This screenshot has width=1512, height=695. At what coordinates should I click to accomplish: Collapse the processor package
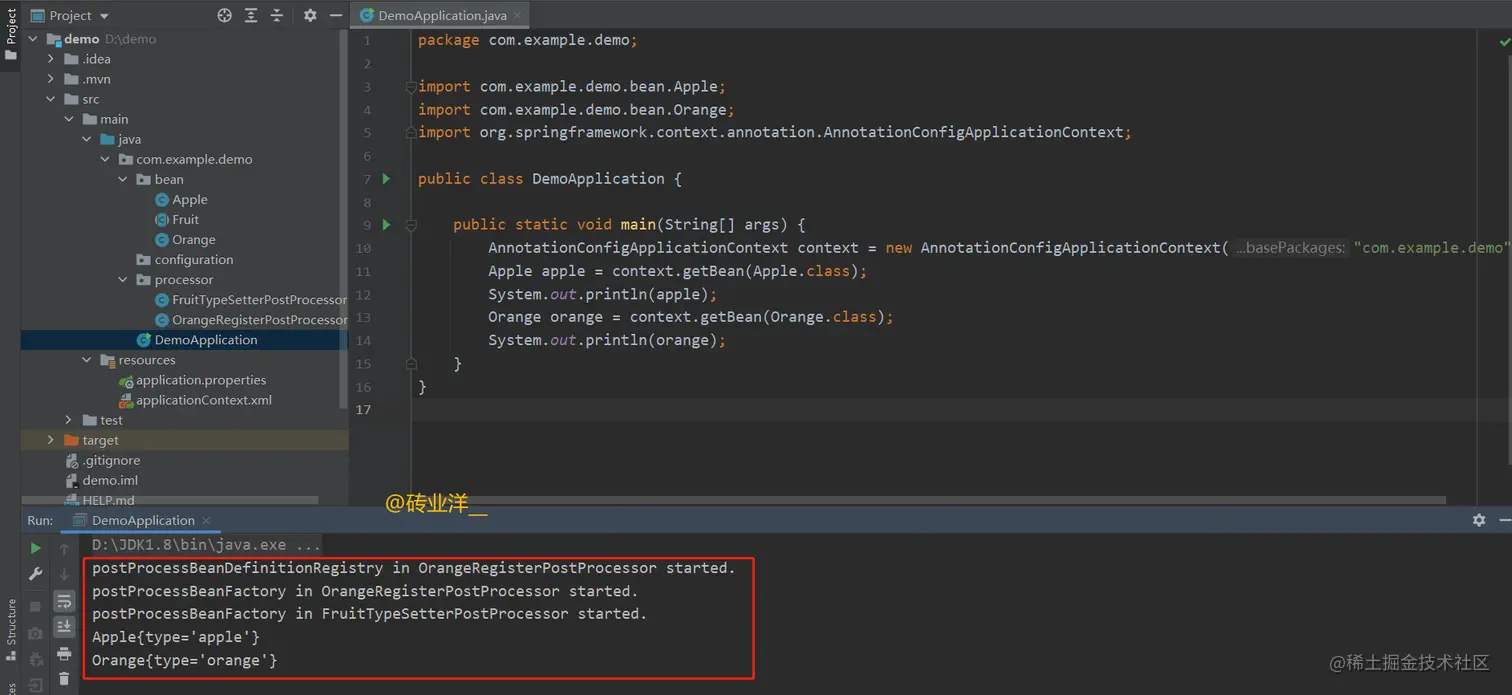[x=123, y=279]
